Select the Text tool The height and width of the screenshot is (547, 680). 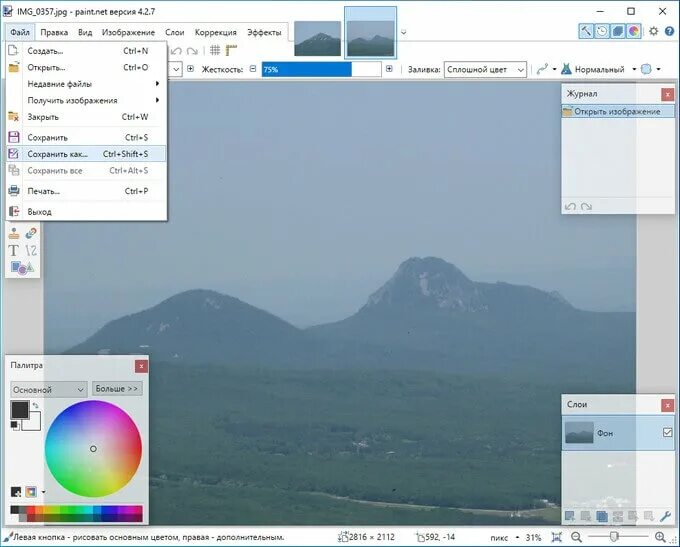tap(14, 250)
